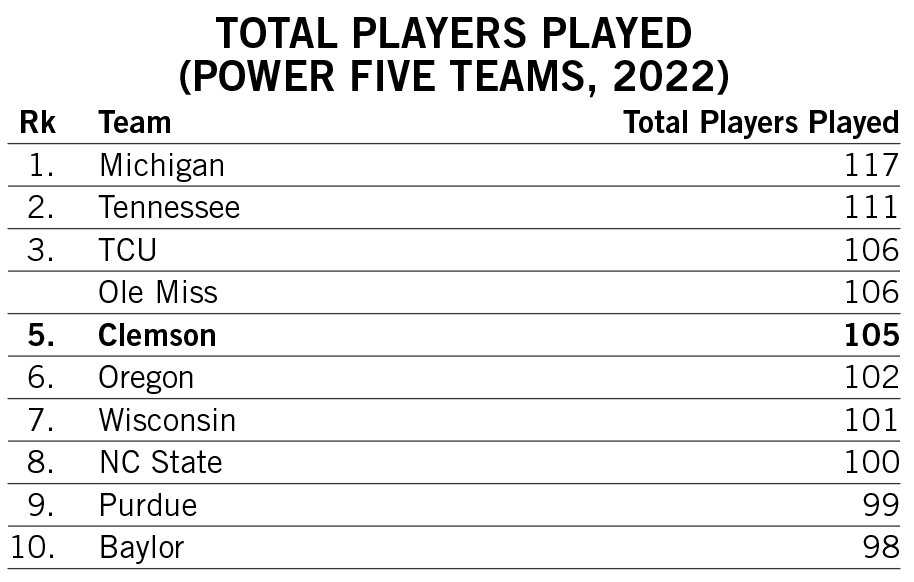The height and width of the screenshot is (582, 914).
Task: Select the Purdue team name
Action: click(148, 505)
